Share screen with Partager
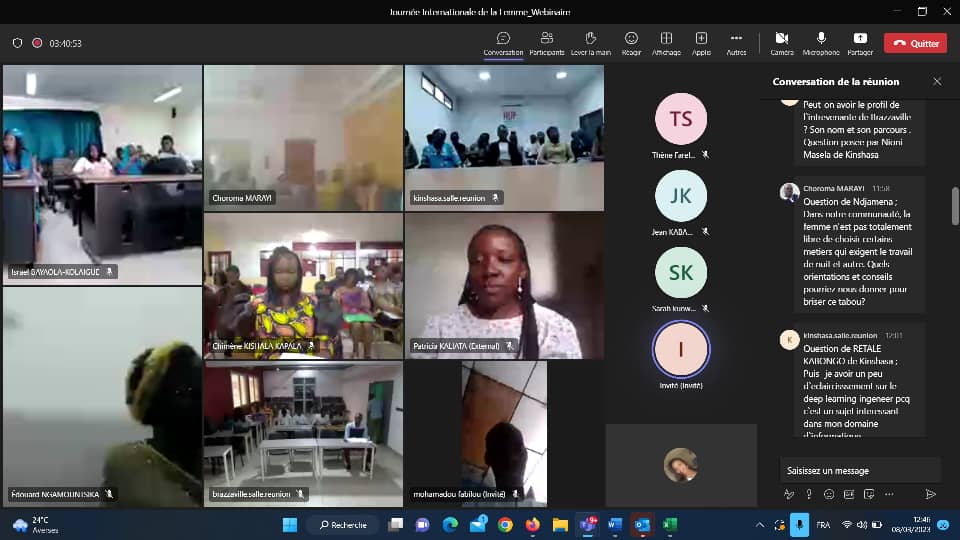The image size is (960, 540). pos(860,43)
